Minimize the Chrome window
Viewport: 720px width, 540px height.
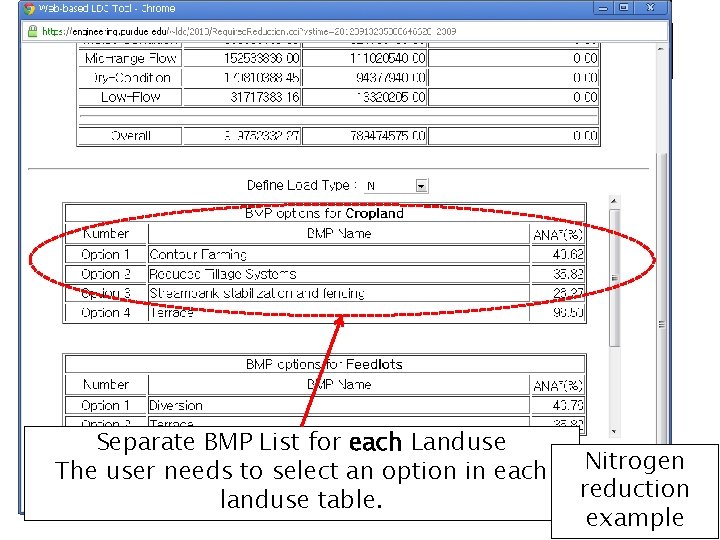coord(604,8)
